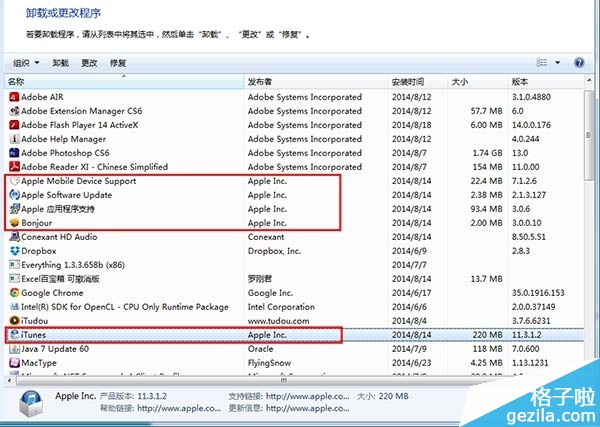
Task: Open the 组织 dropdown menu
Action: [x=26, y=63]
